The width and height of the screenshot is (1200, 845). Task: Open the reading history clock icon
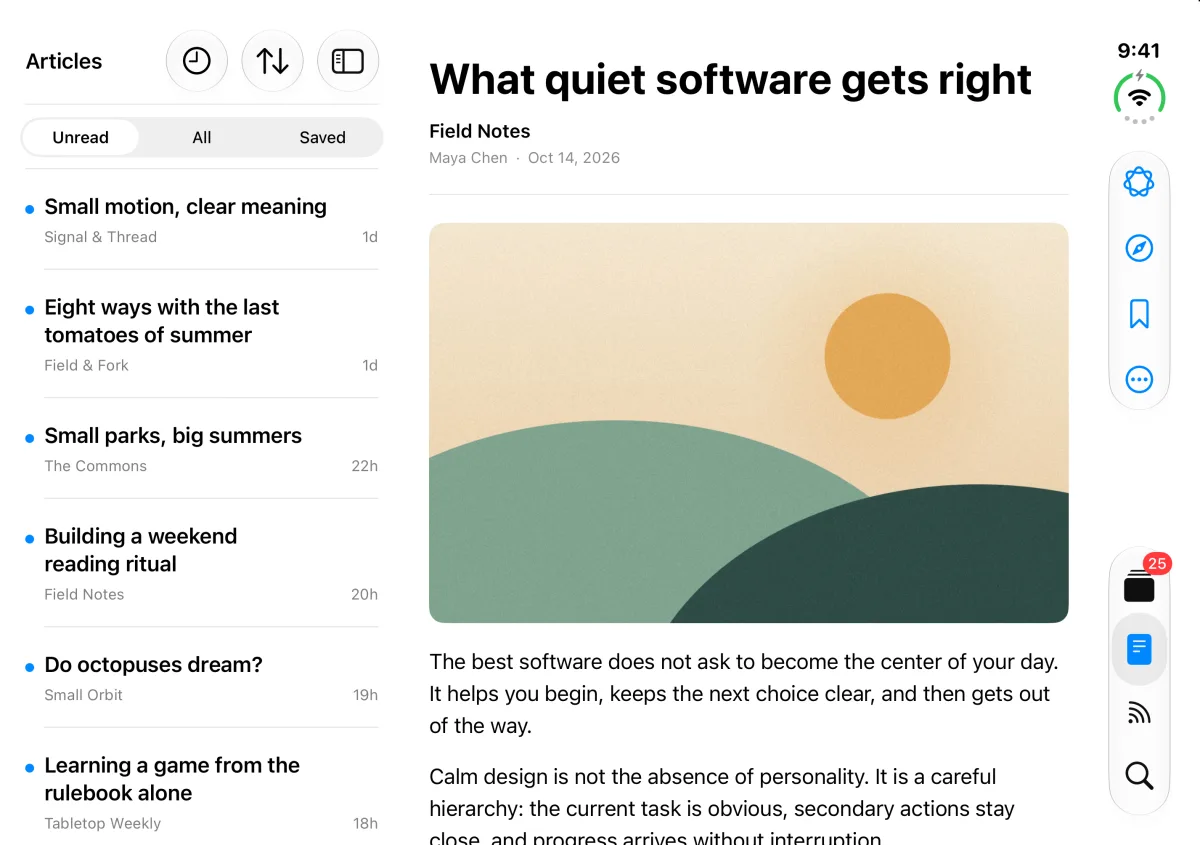tap(197, 61)
